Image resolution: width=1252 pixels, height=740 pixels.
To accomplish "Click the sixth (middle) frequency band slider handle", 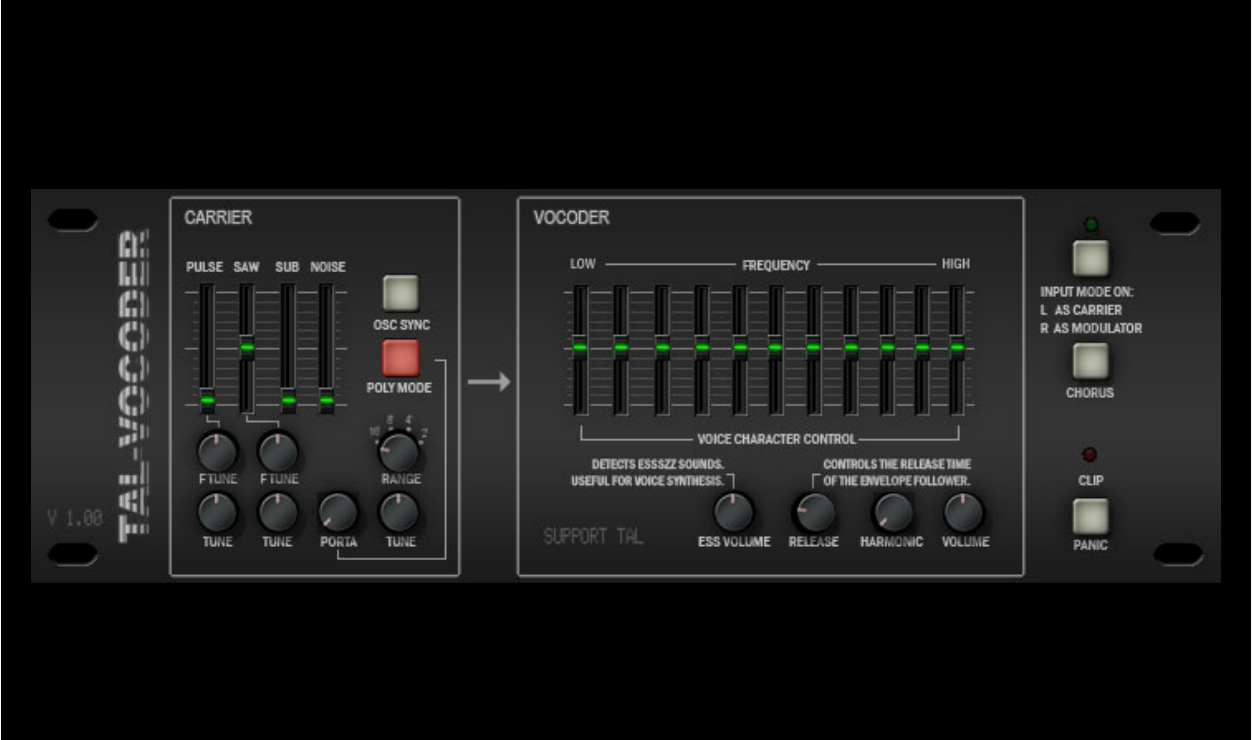I will pos(775,348).
